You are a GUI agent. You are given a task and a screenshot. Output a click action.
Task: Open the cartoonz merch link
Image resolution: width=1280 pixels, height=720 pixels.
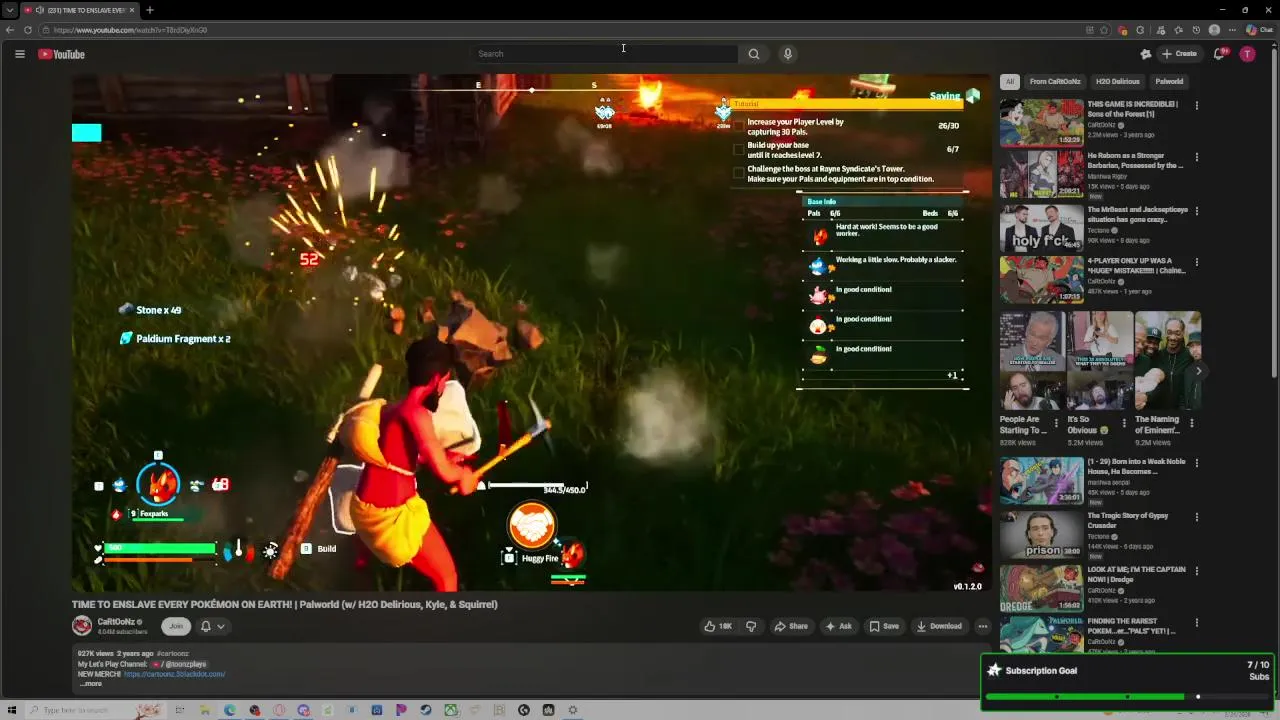pyautogui.click(x=175, y=674)
